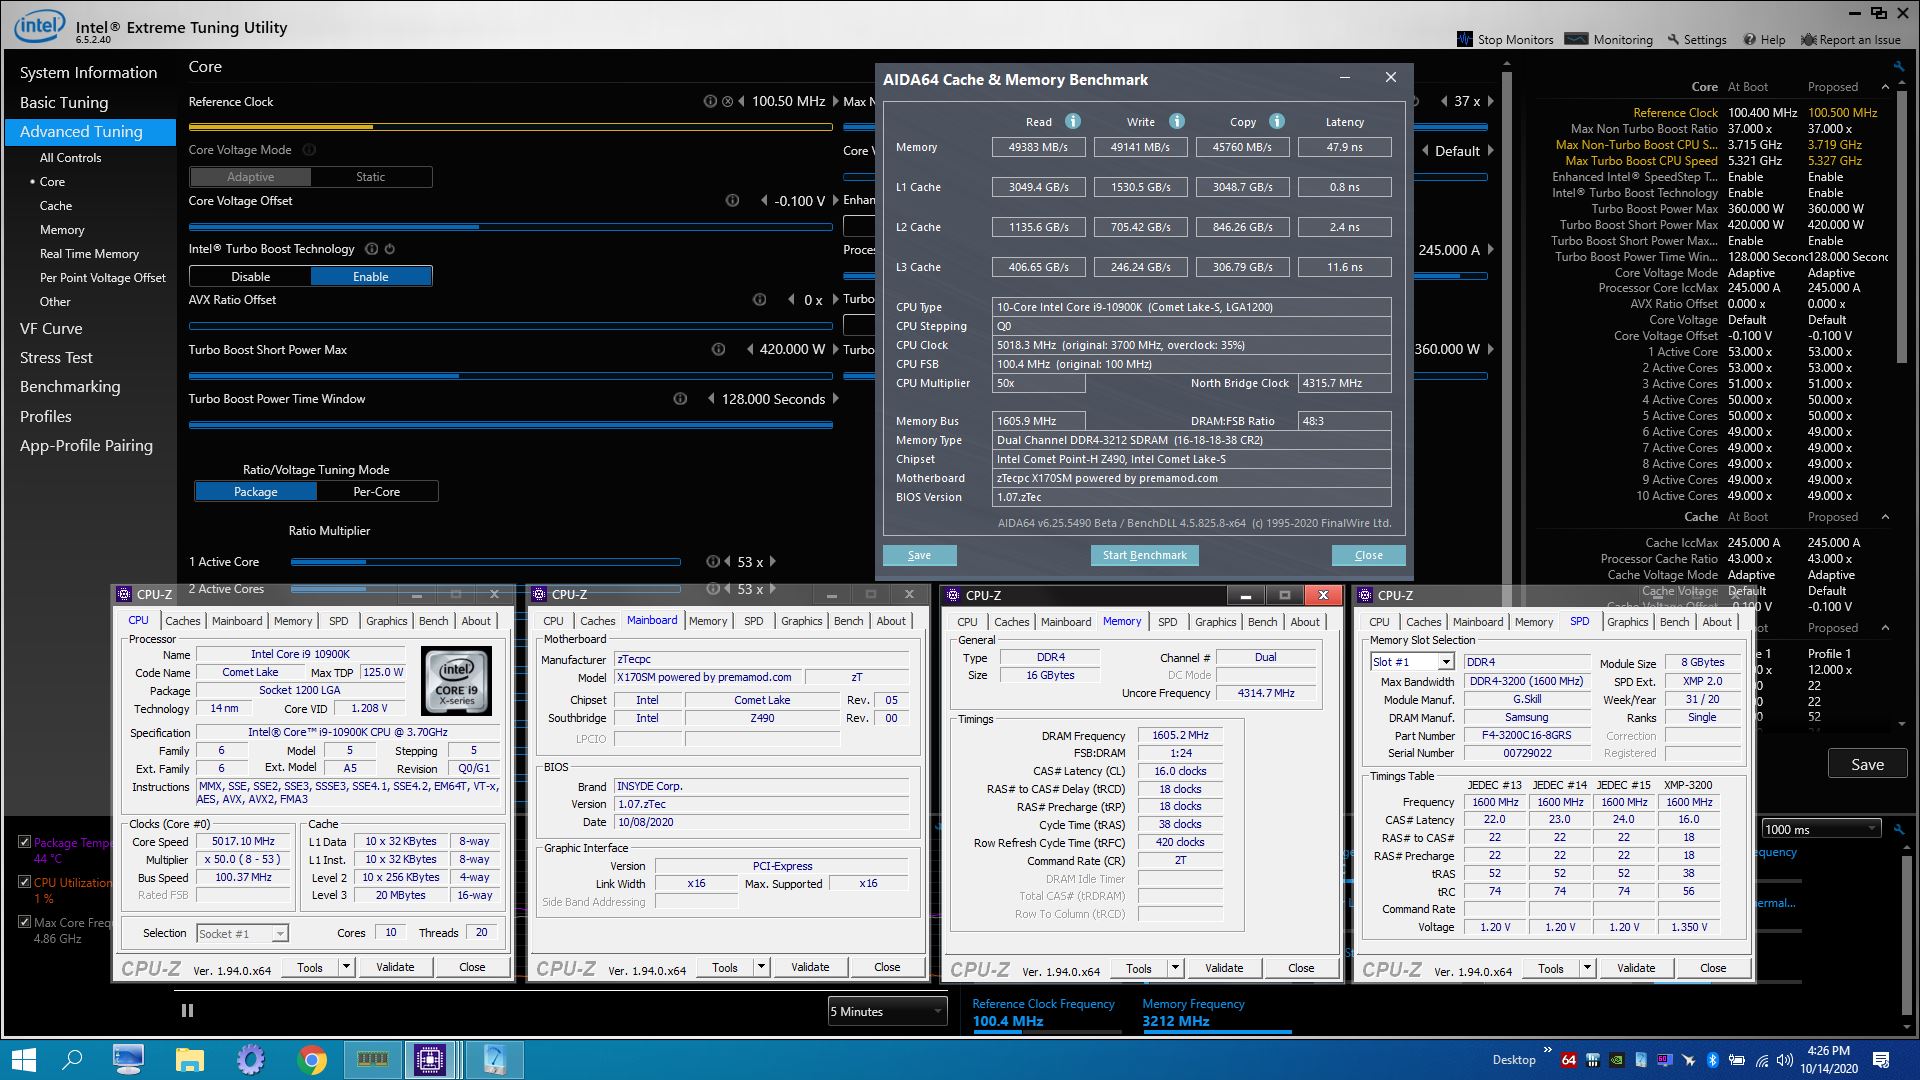Open the Windows Start menu
This screenshot has width=1920, height=1080.
point(23,1059)
